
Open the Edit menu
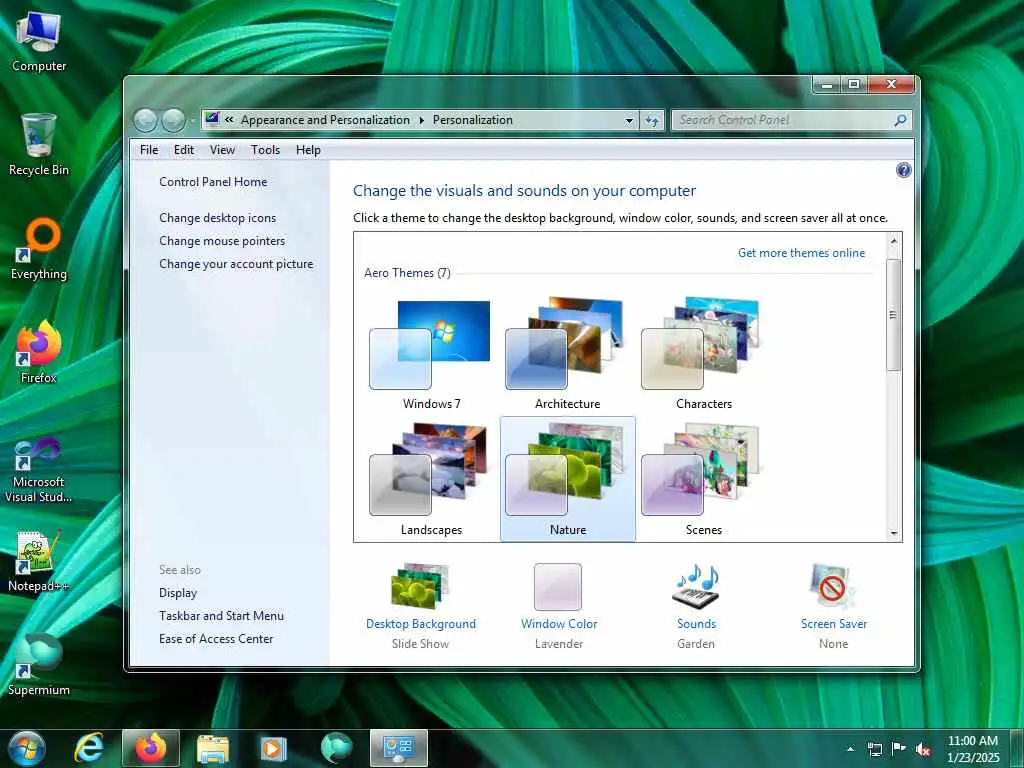click(184, 150)
